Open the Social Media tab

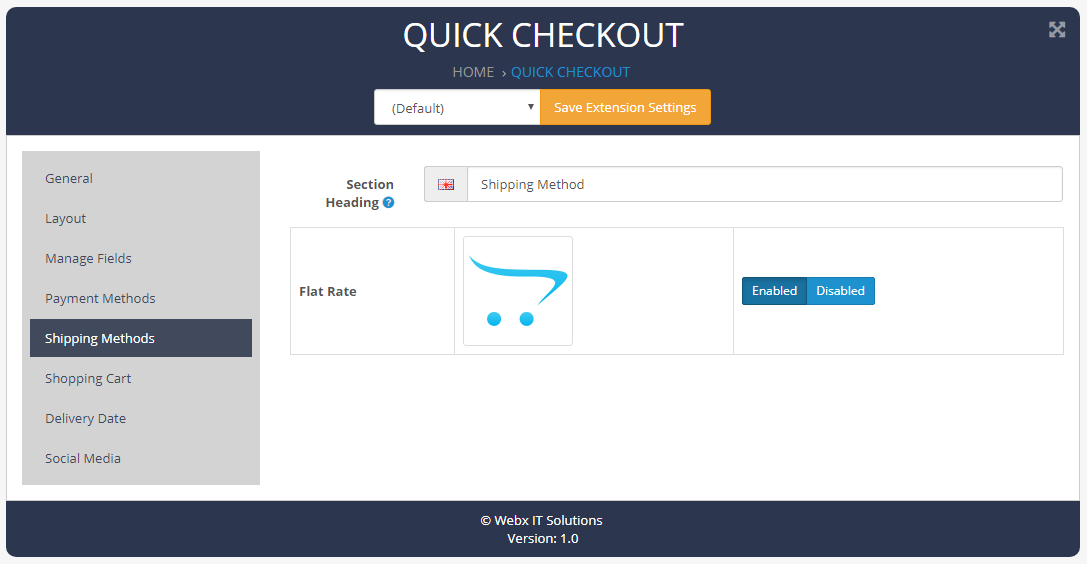click(x=83, y=459)
